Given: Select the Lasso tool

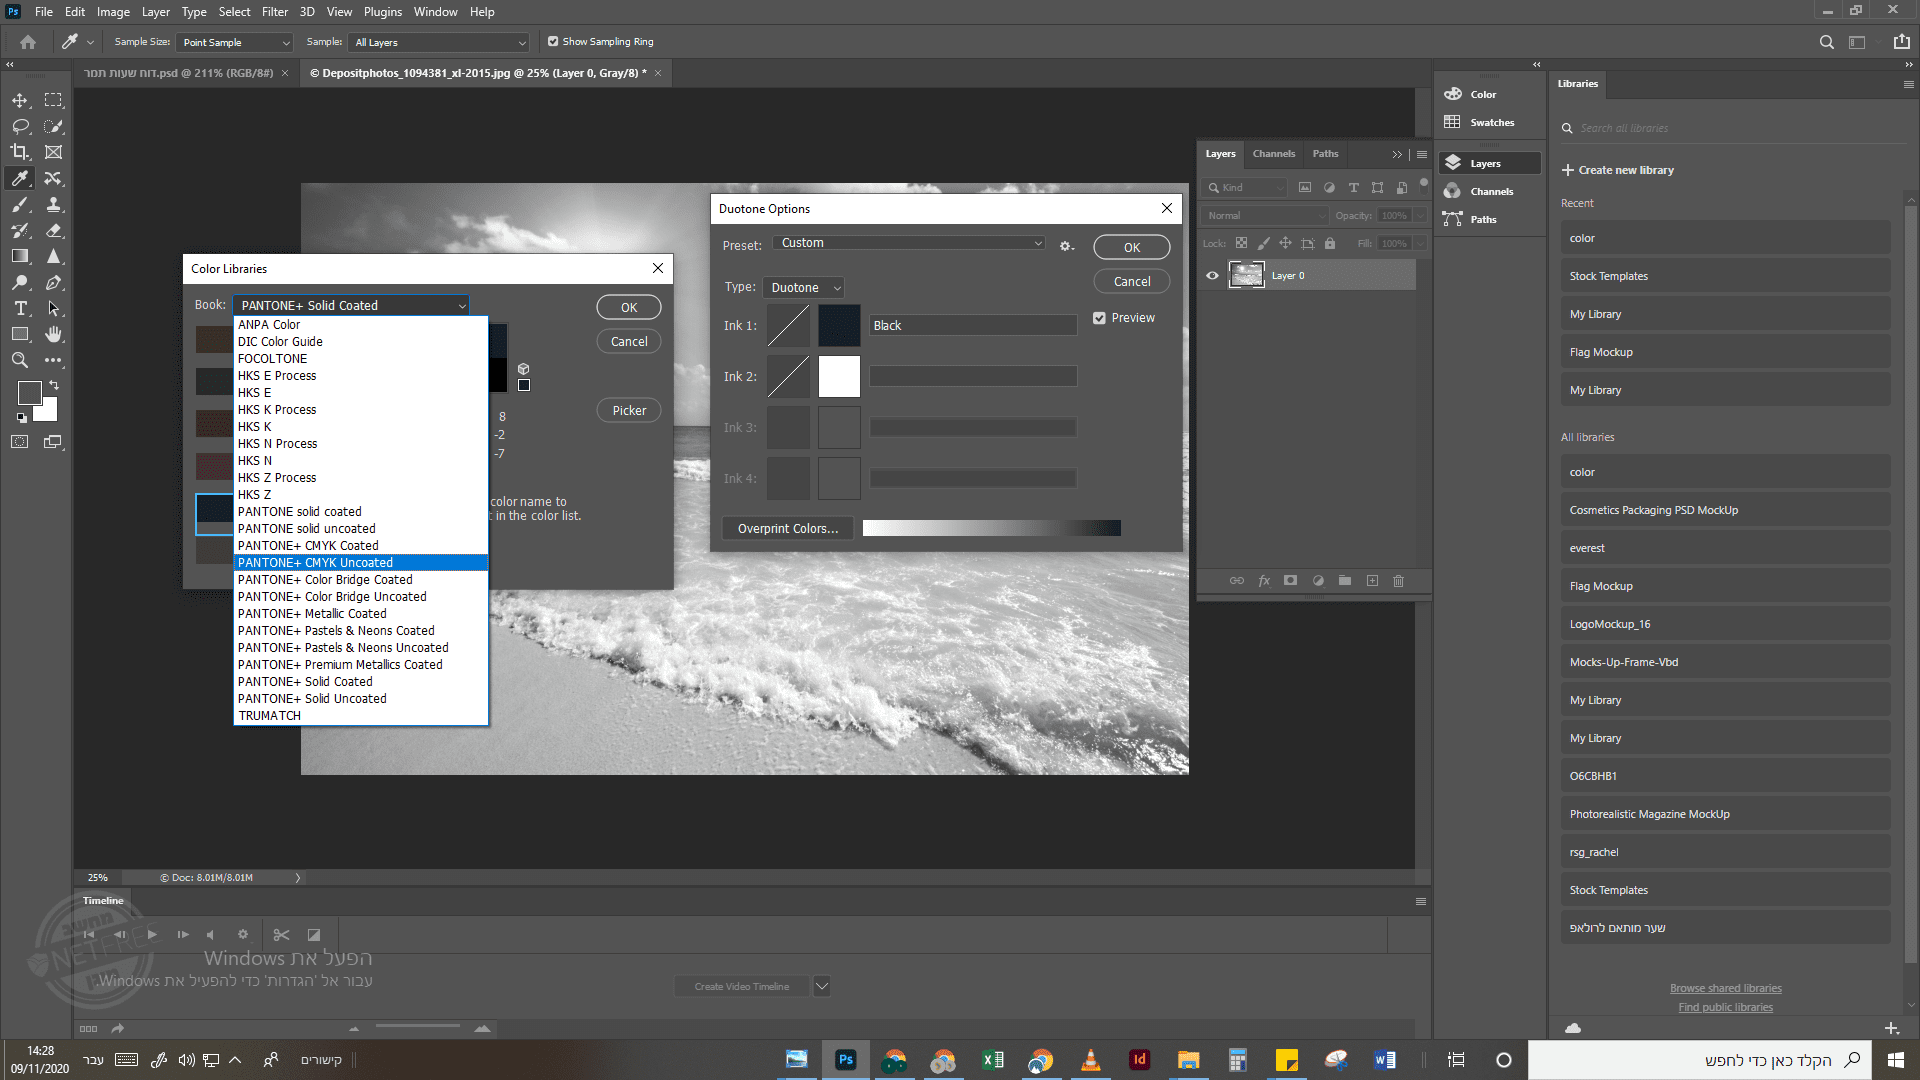Looking at the screenshot, I should pos(20,126).
